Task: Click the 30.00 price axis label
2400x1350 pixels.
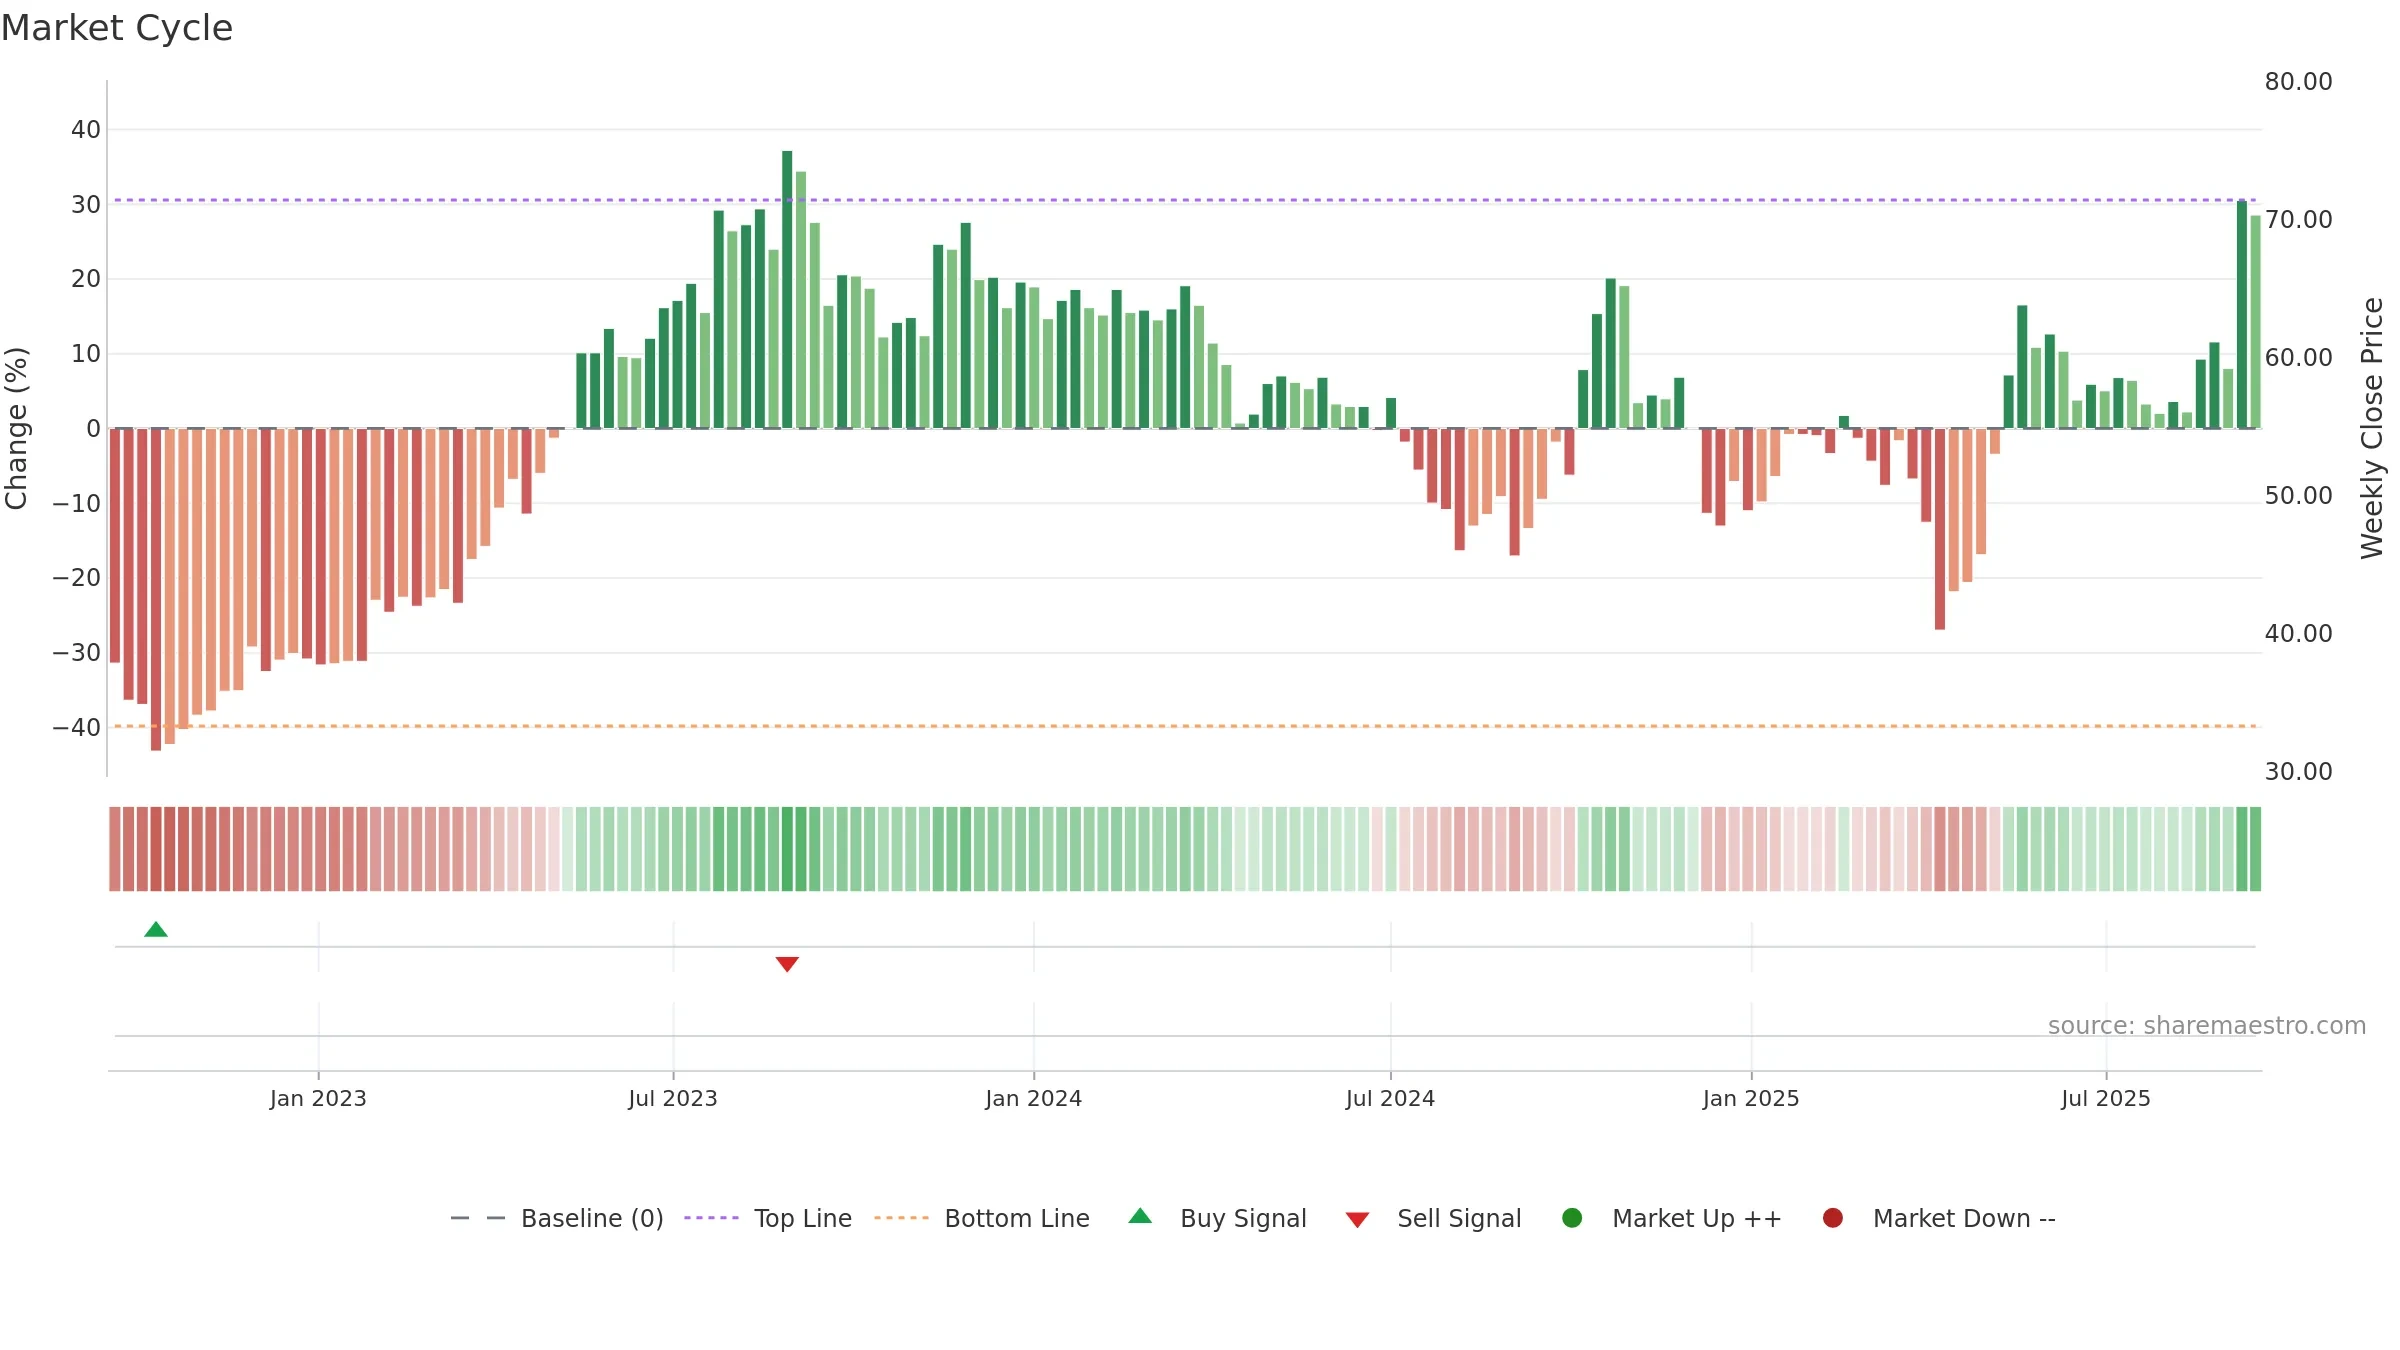Action: (2298, 772)
